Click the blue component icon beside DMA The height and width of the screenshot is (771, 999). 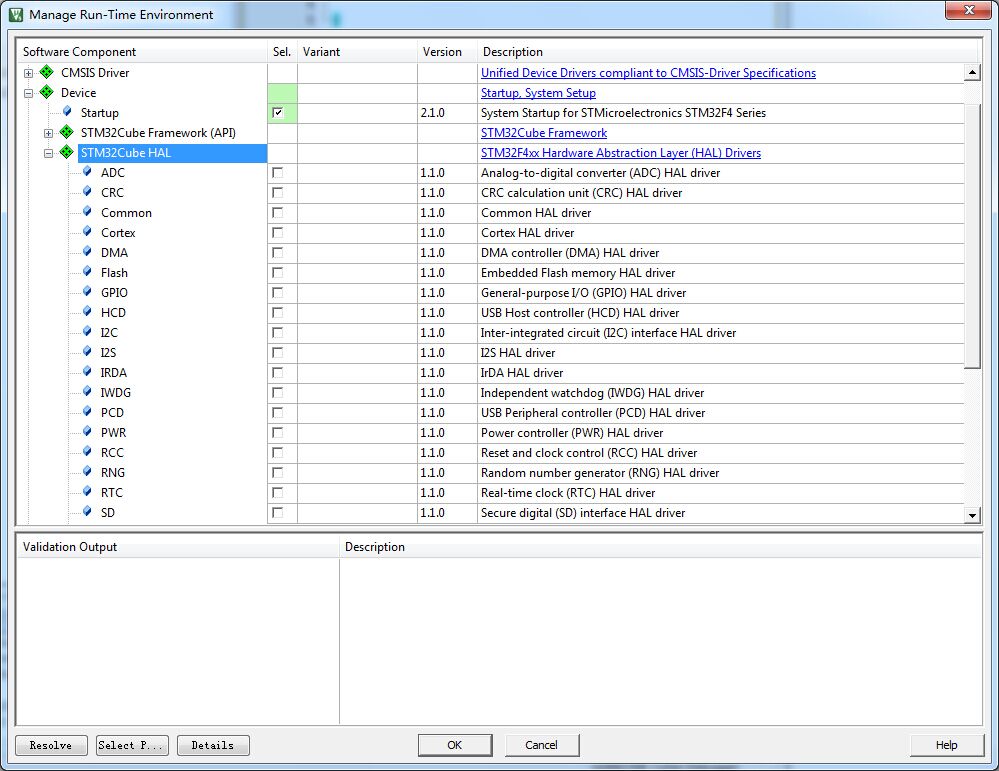pos(87,251)
